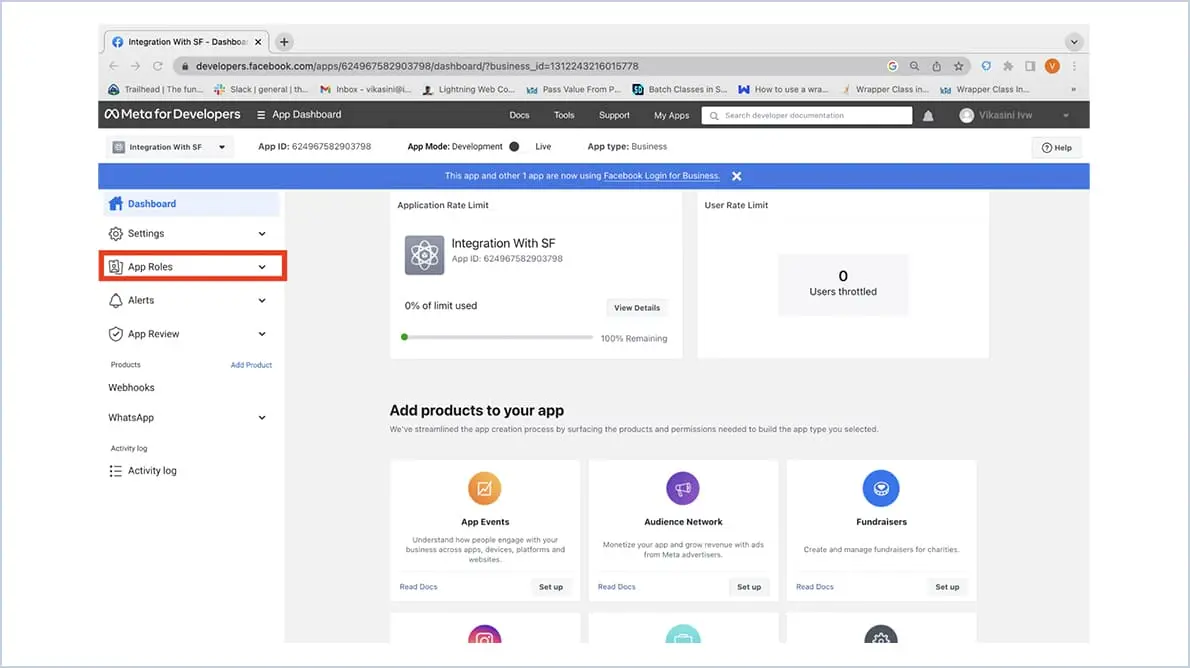1190x668 pixels.
Task: Click the Dashboard home icon
Action: pyautogui.click(x=115, y=203)
